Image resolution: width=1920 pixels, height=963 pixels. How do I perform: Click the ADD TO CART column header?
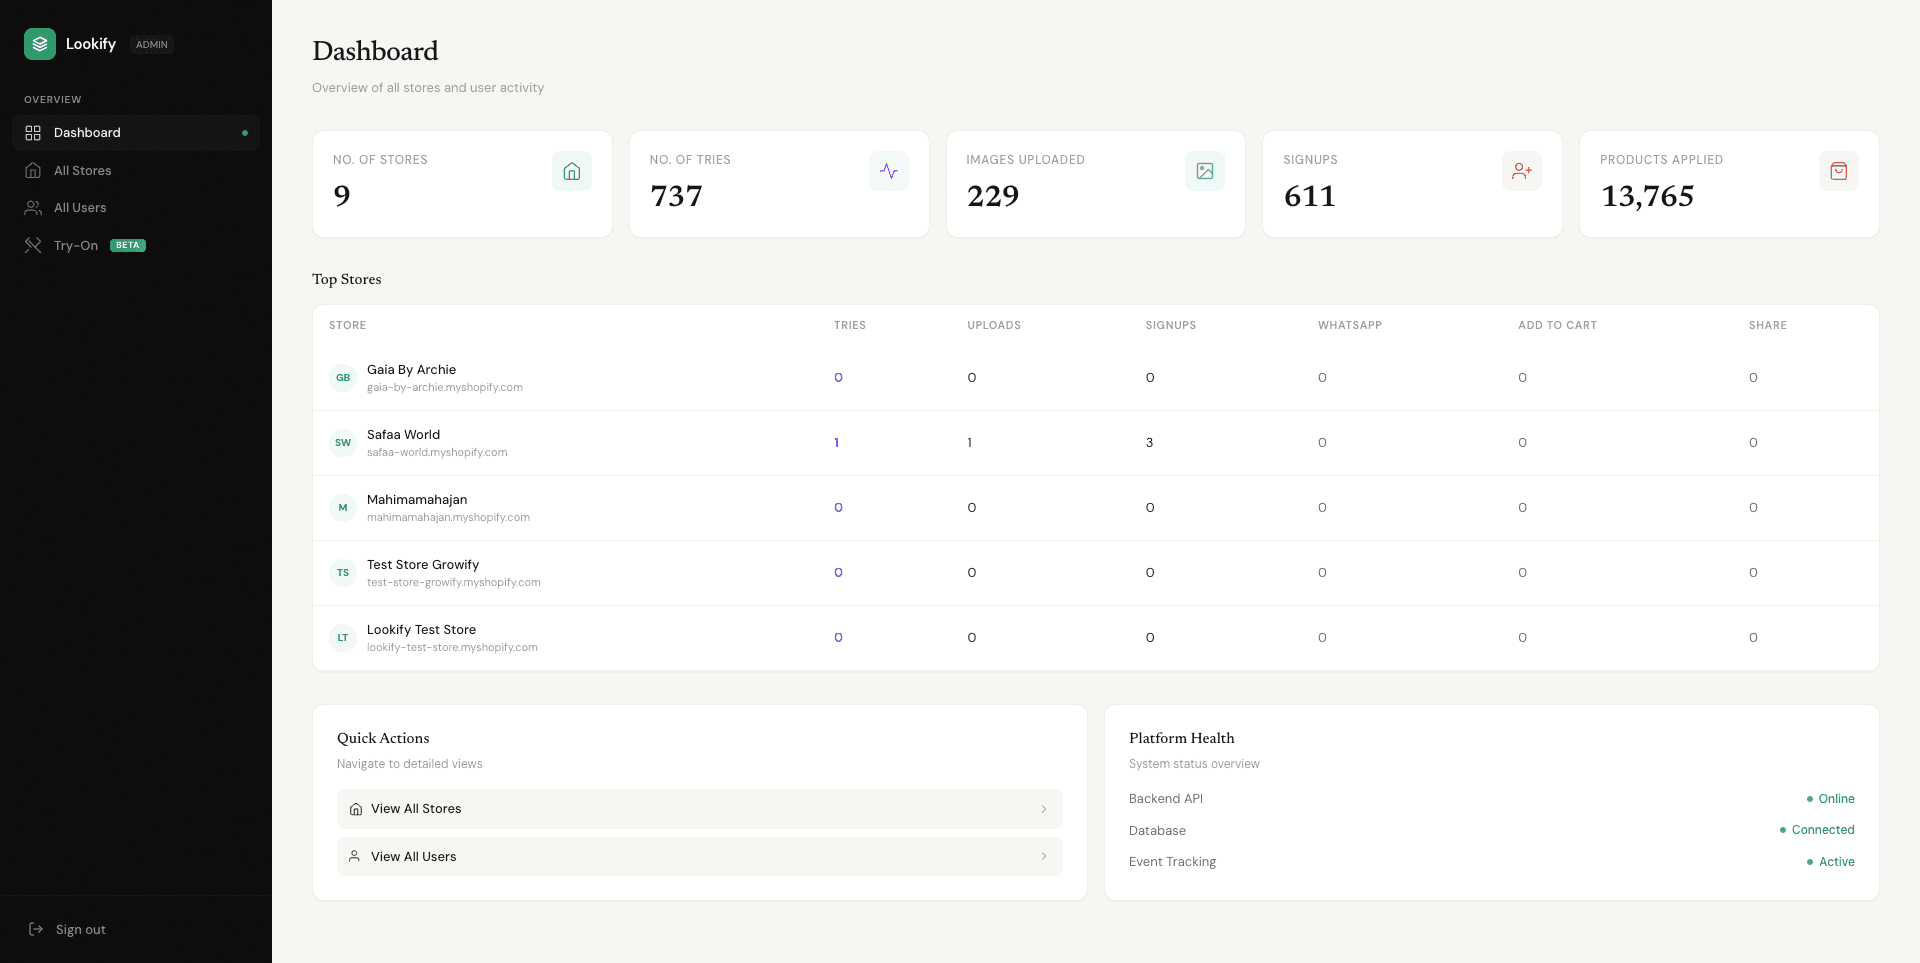click(1557, 325)
